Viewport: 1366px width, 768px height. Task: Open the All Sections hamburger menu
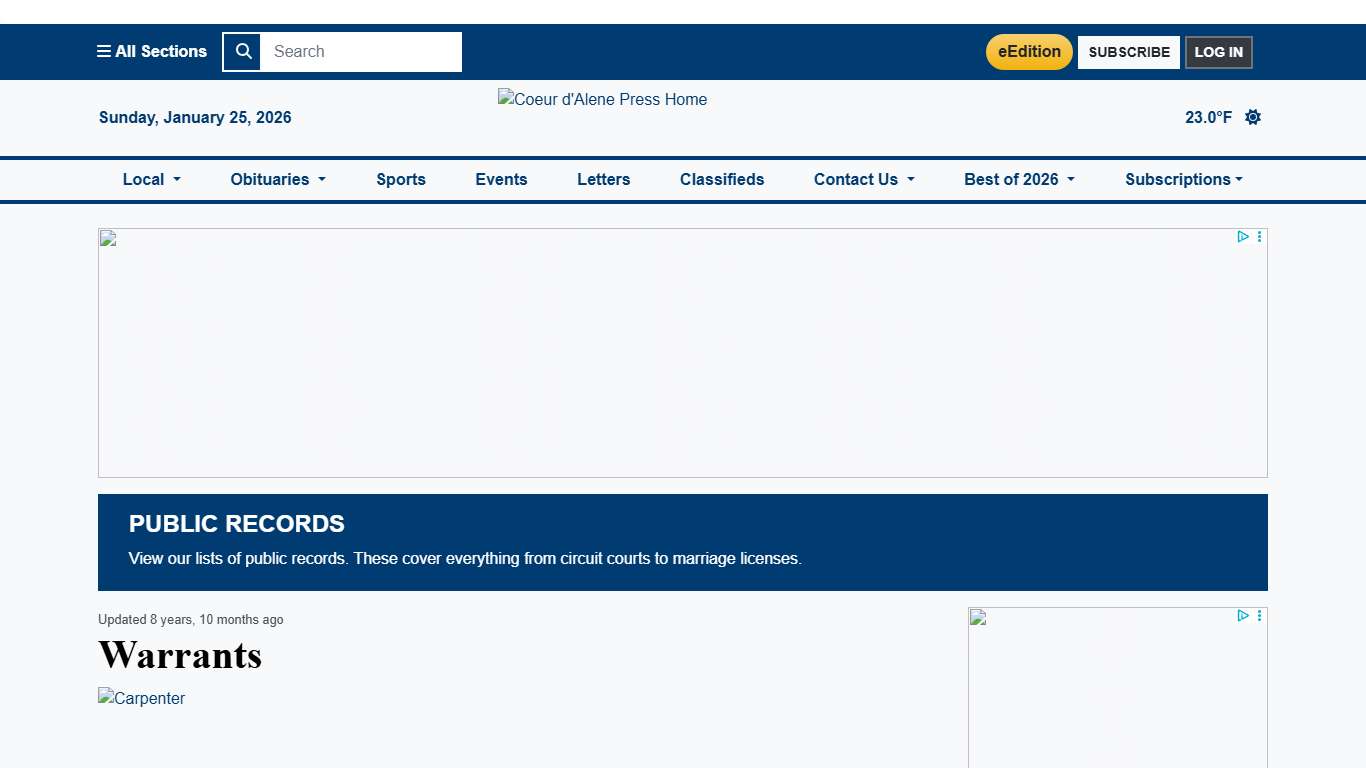pos(152,52)
